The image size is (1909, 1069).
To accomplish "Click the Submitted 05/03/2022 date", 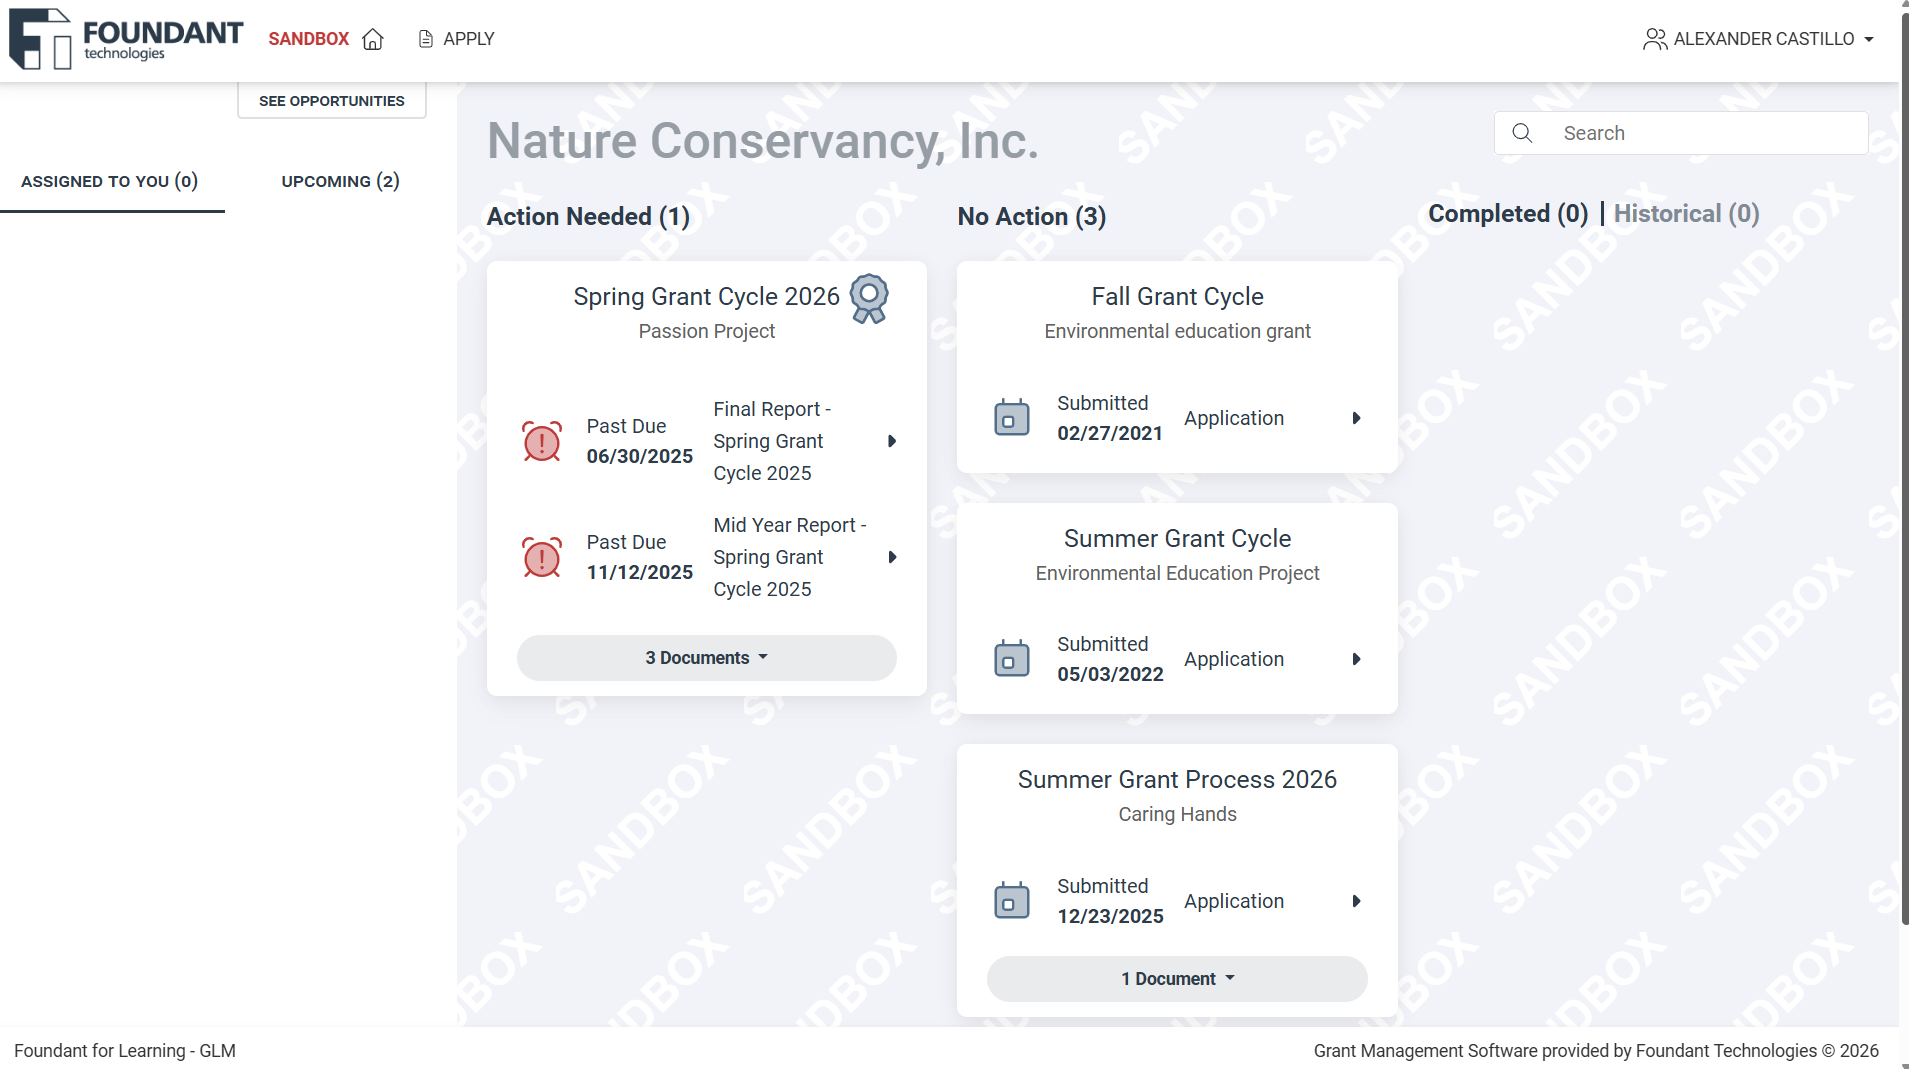I will pyautogui.click(x=1110, y=675).
